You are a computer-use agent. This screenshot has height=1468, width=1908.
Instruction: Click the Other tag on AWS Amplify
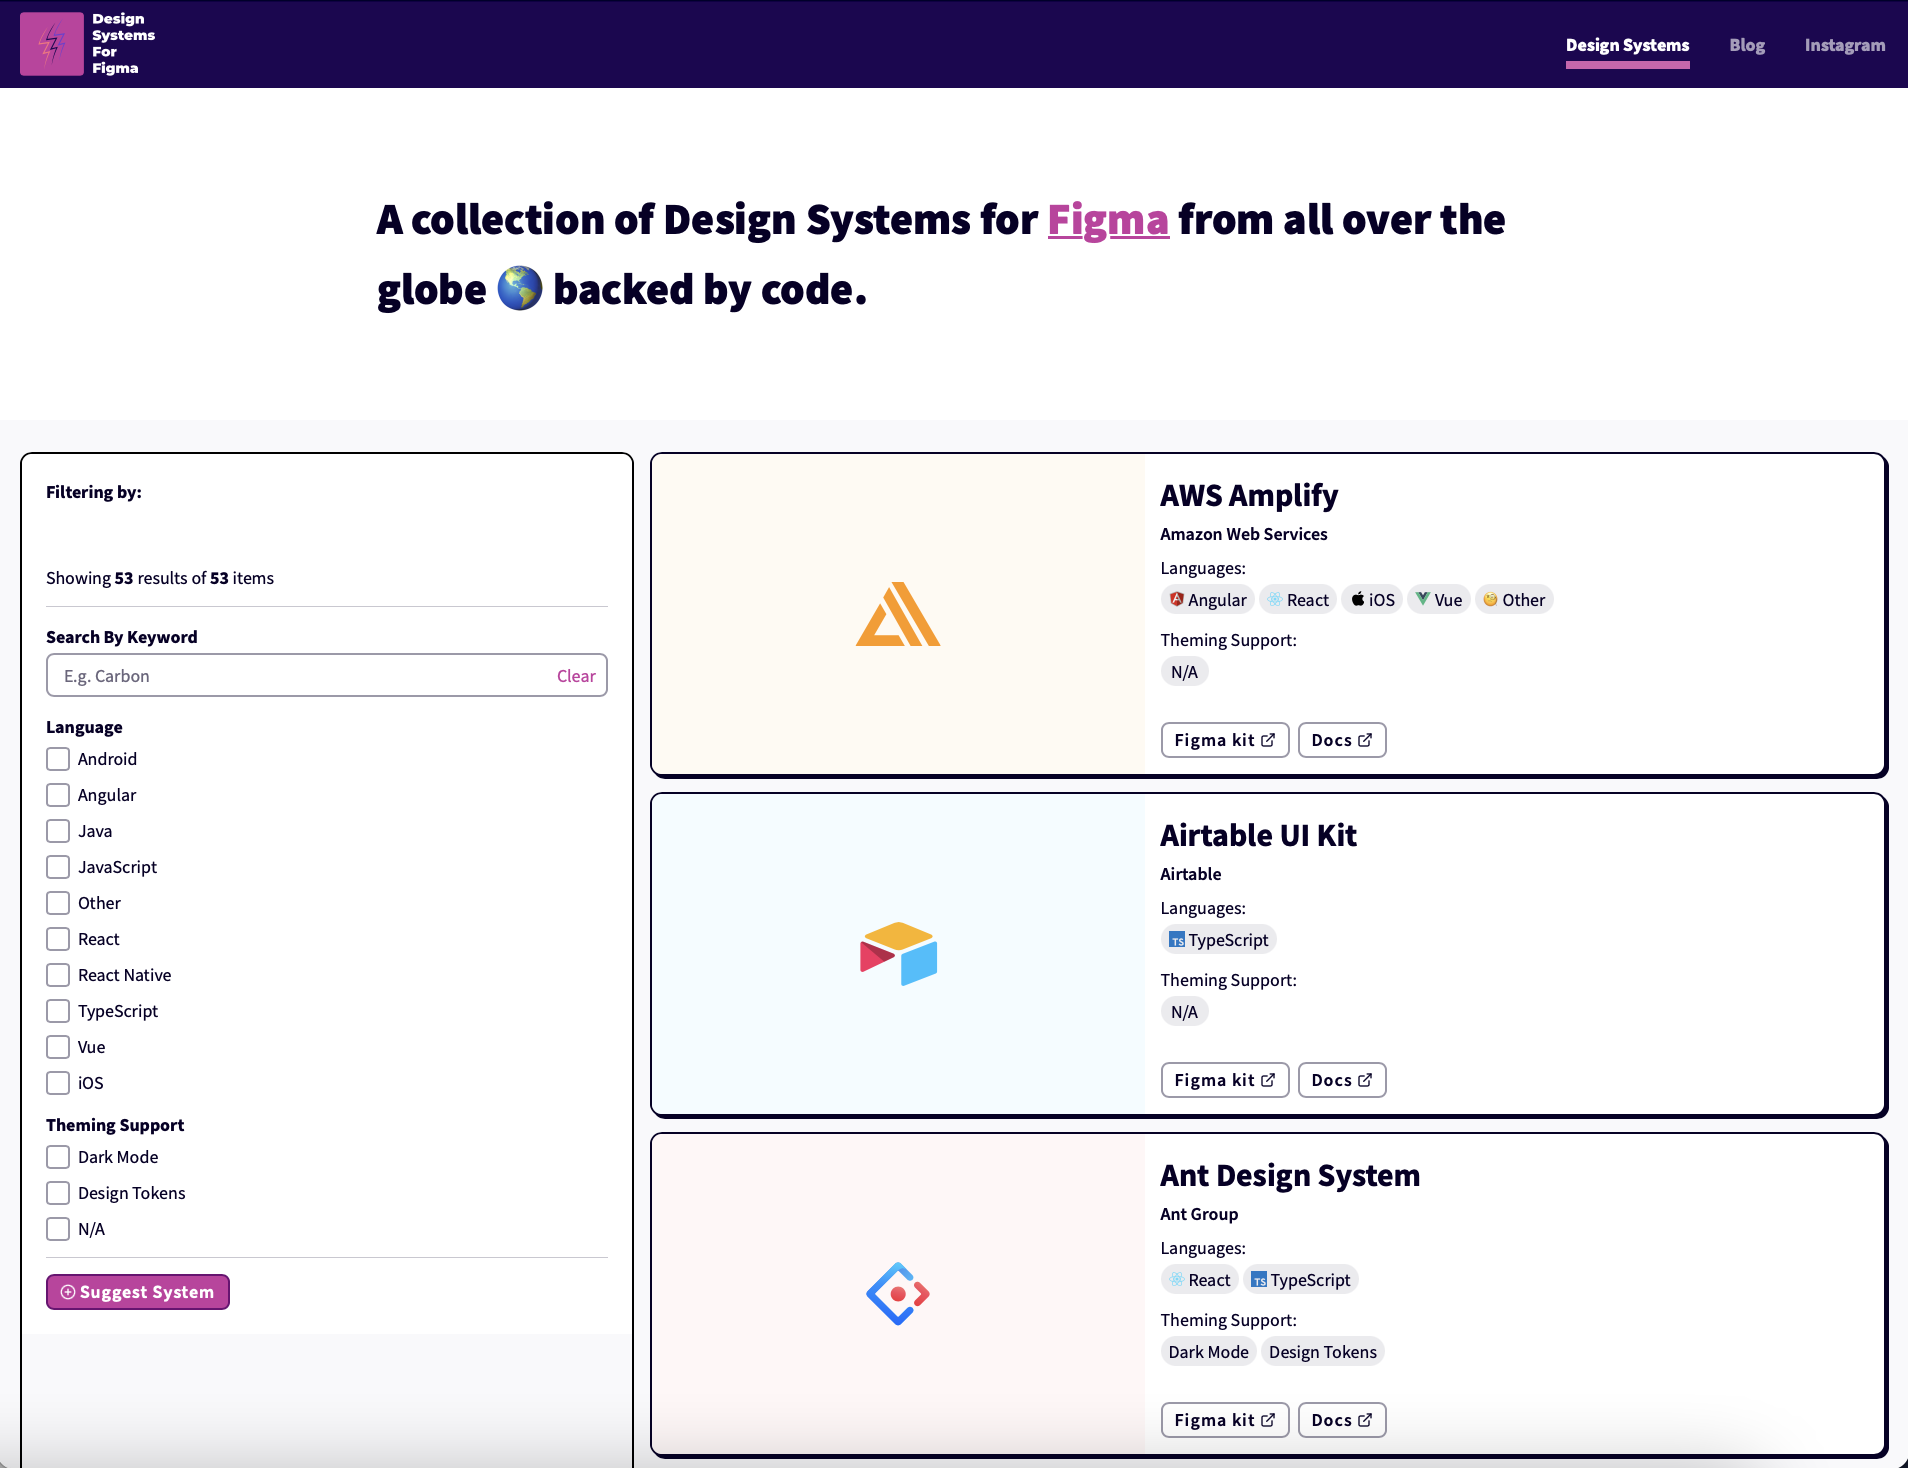tap(1514, 600)
